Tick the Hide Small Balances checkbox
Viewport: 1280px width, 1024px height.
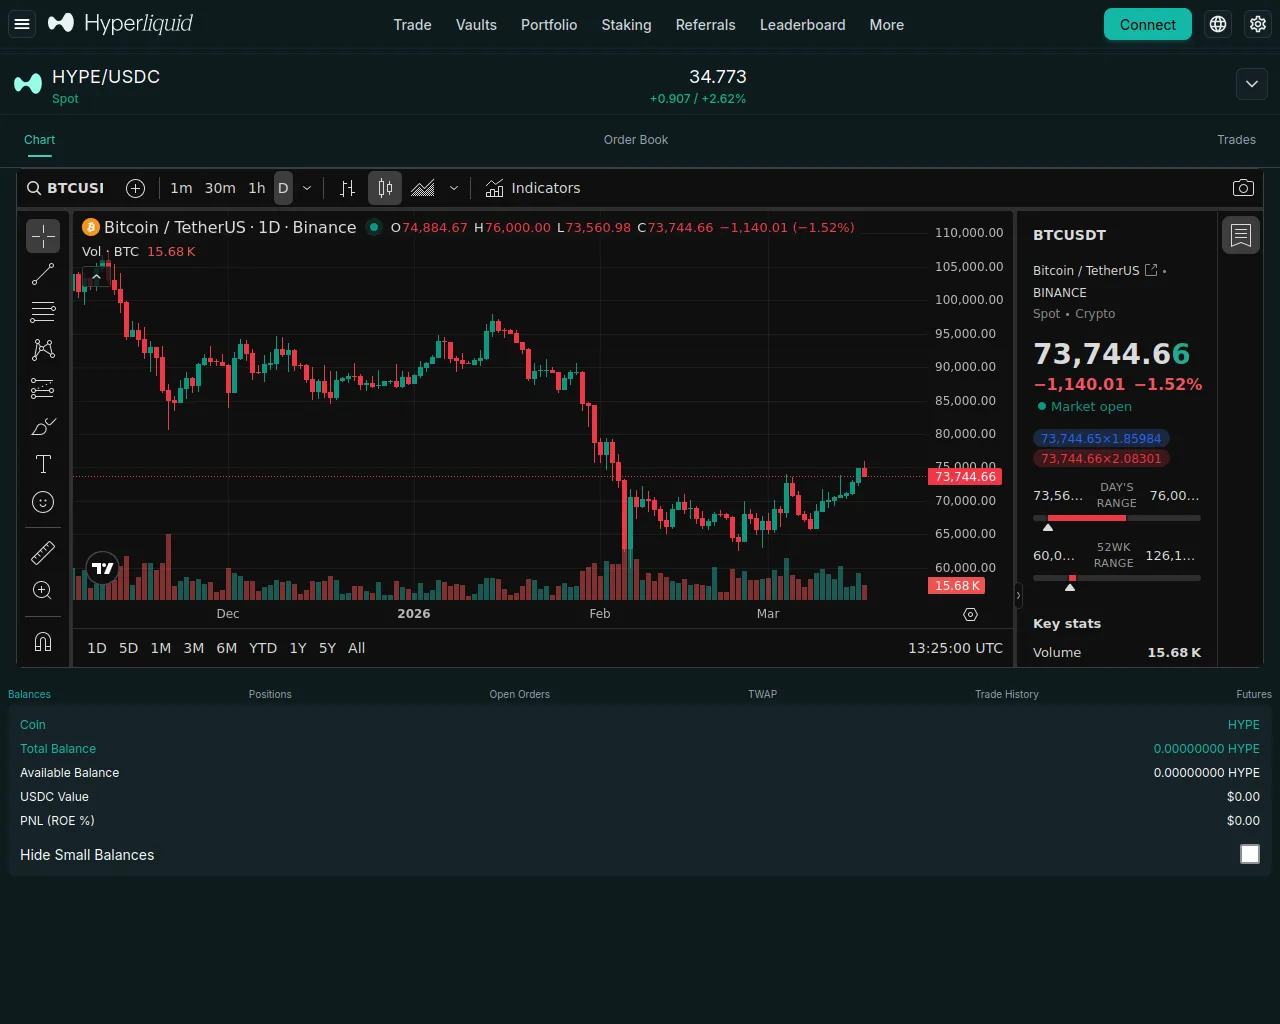point(1249,854)
